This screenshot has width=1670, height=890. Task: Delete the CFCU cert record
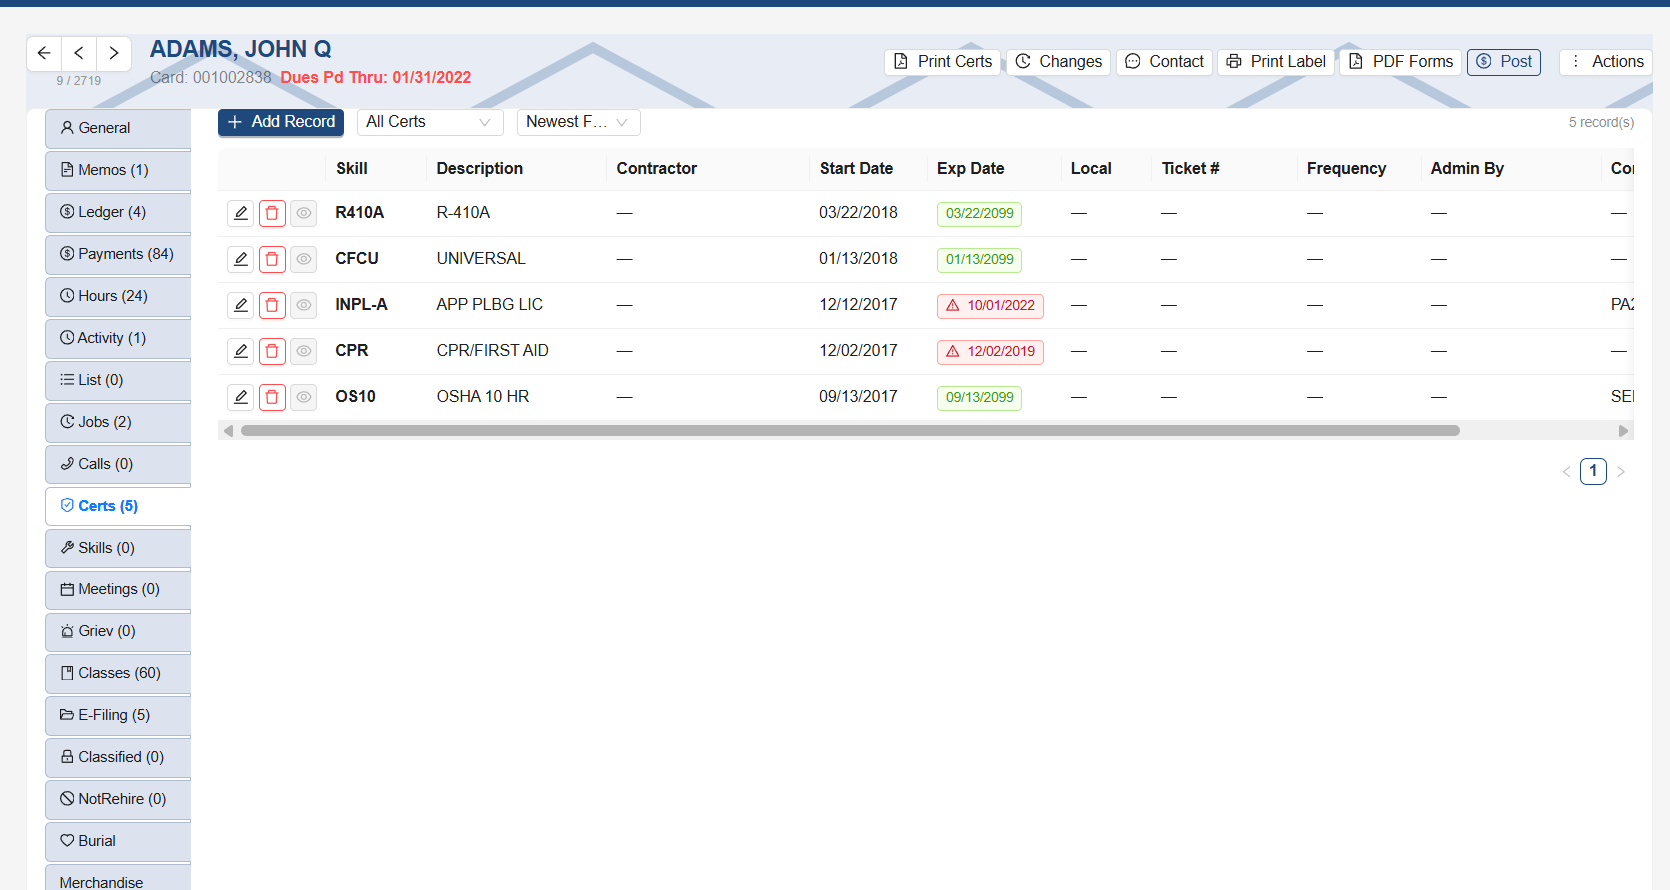(272, 259)
